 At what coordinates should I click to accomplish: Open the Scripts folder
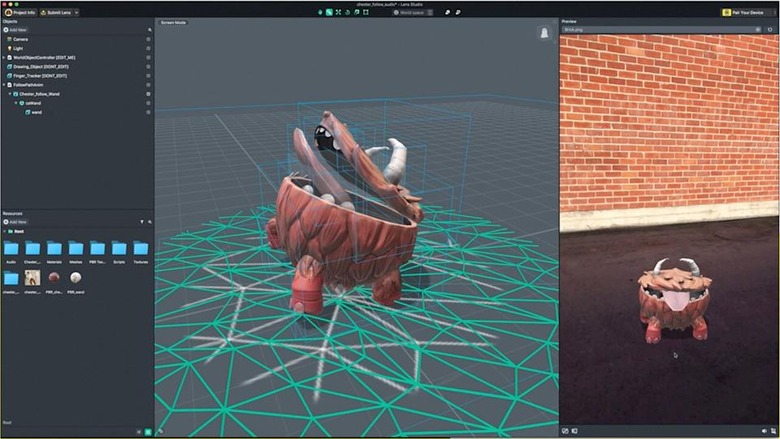pyautogui.click(x=119, y=248)
